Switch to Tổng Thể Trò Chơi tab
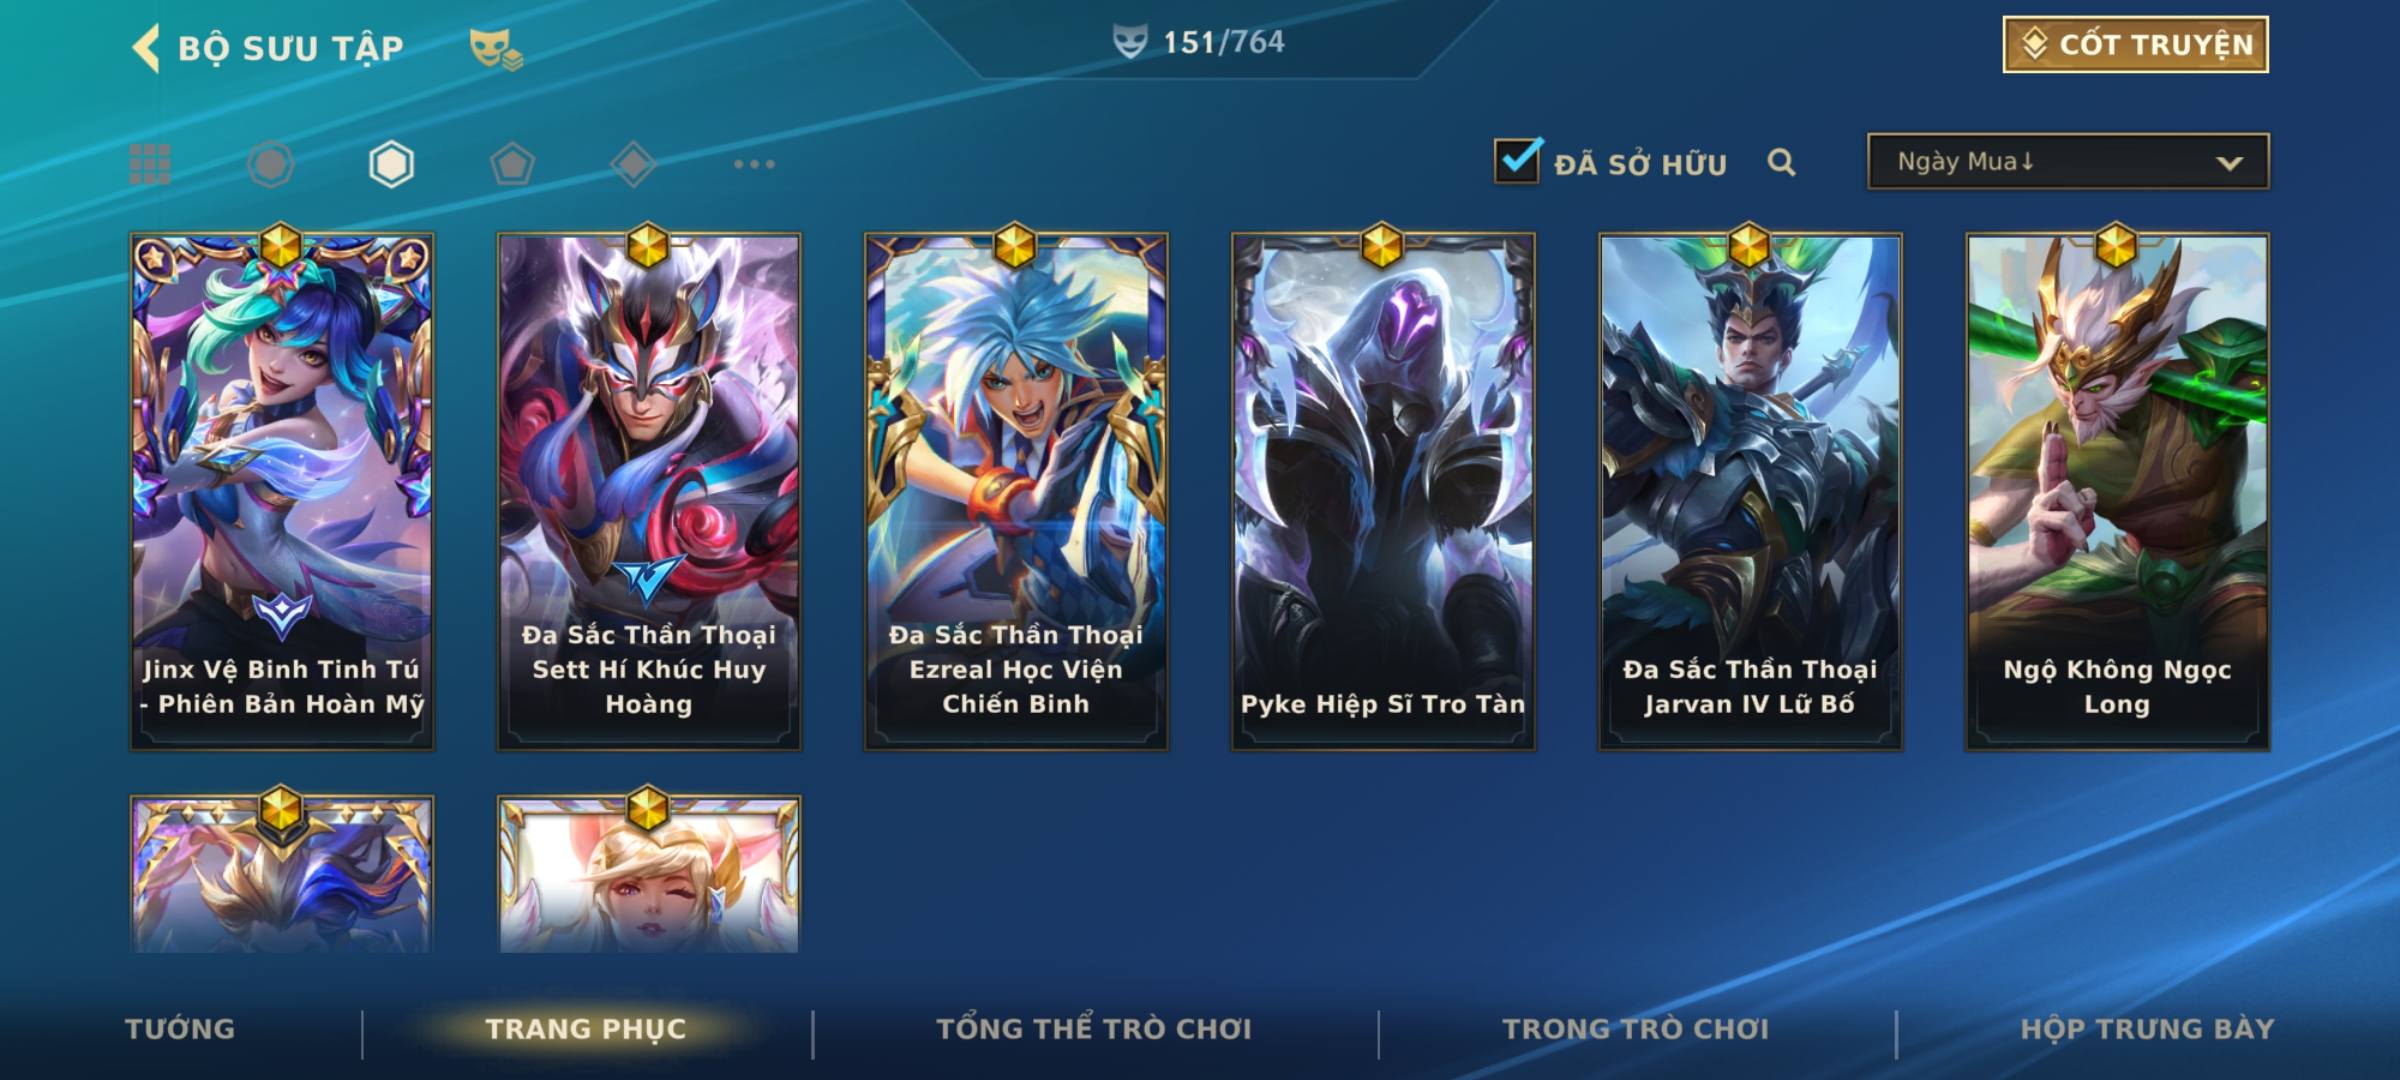This screenshot has width=2400, height=1080. 1094,1029
